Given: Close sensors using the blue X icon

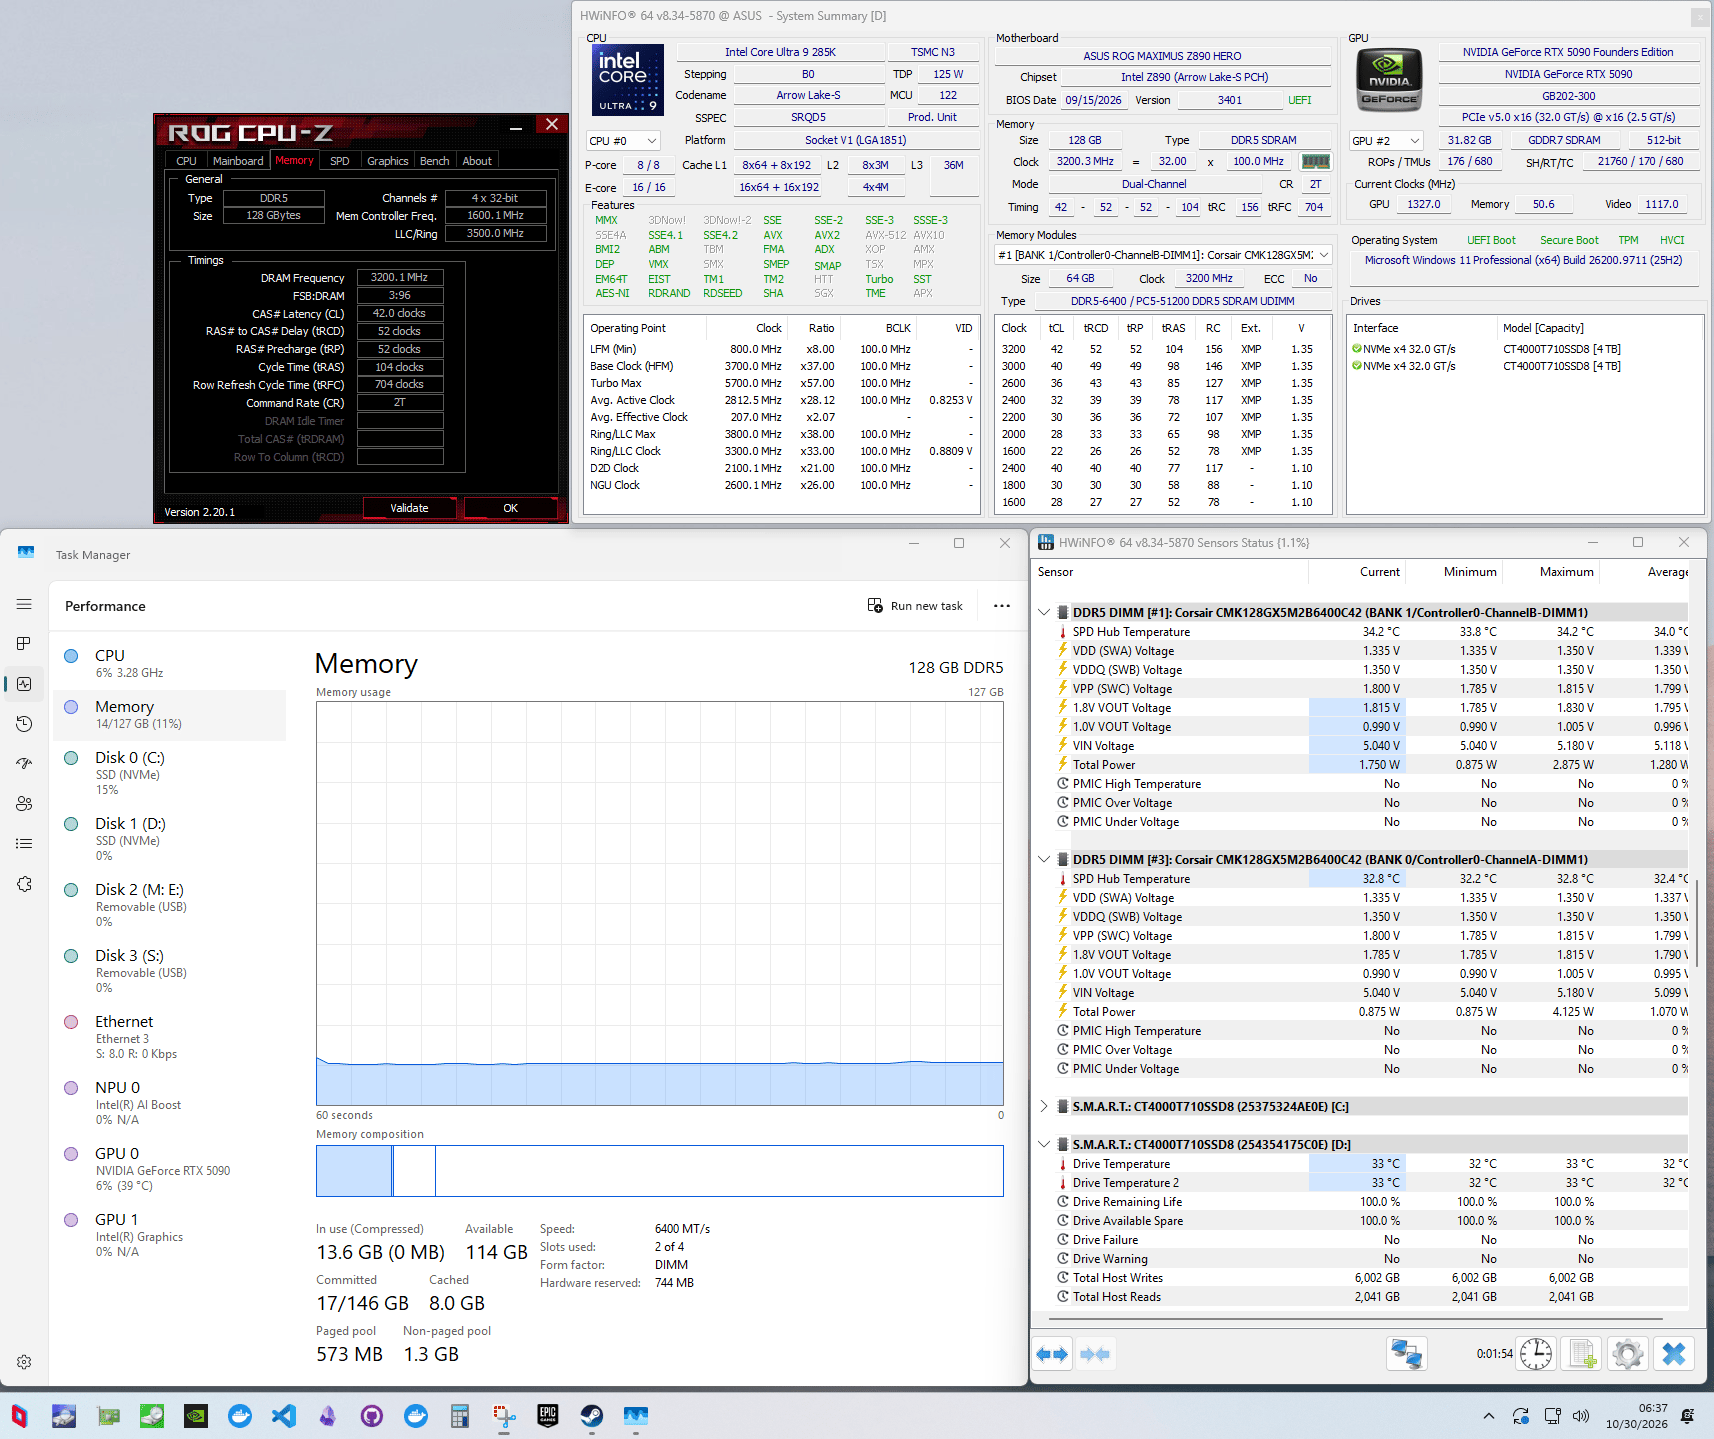Looking at the screenshot, I should (x=1673, y=1354).
